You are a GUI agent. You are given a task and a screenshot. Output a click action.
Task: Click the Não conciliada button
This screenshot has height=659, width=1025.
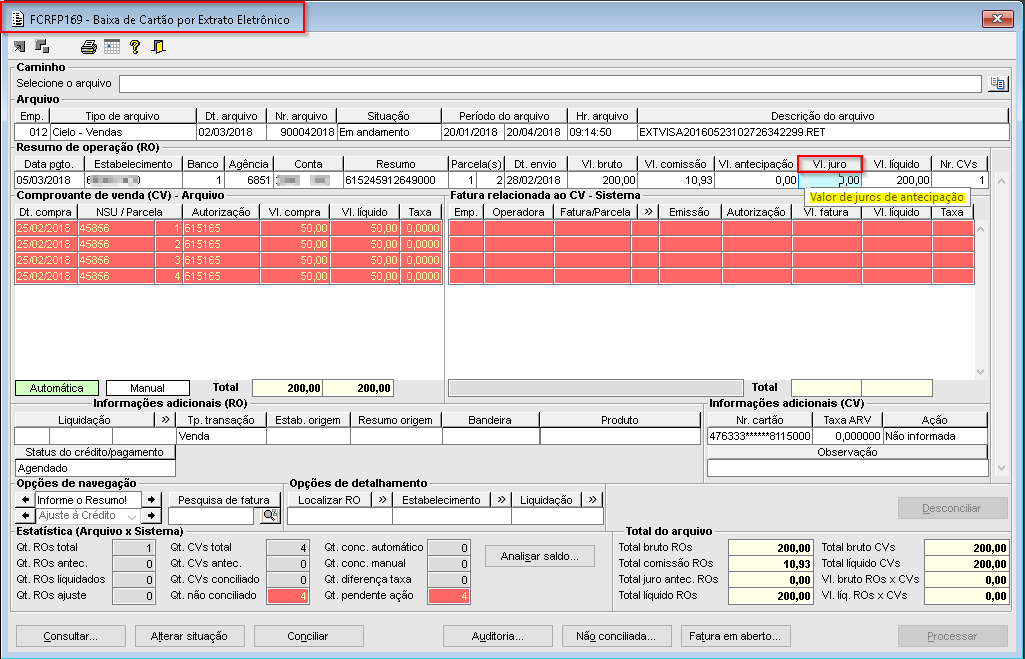(x=616, y=636)
